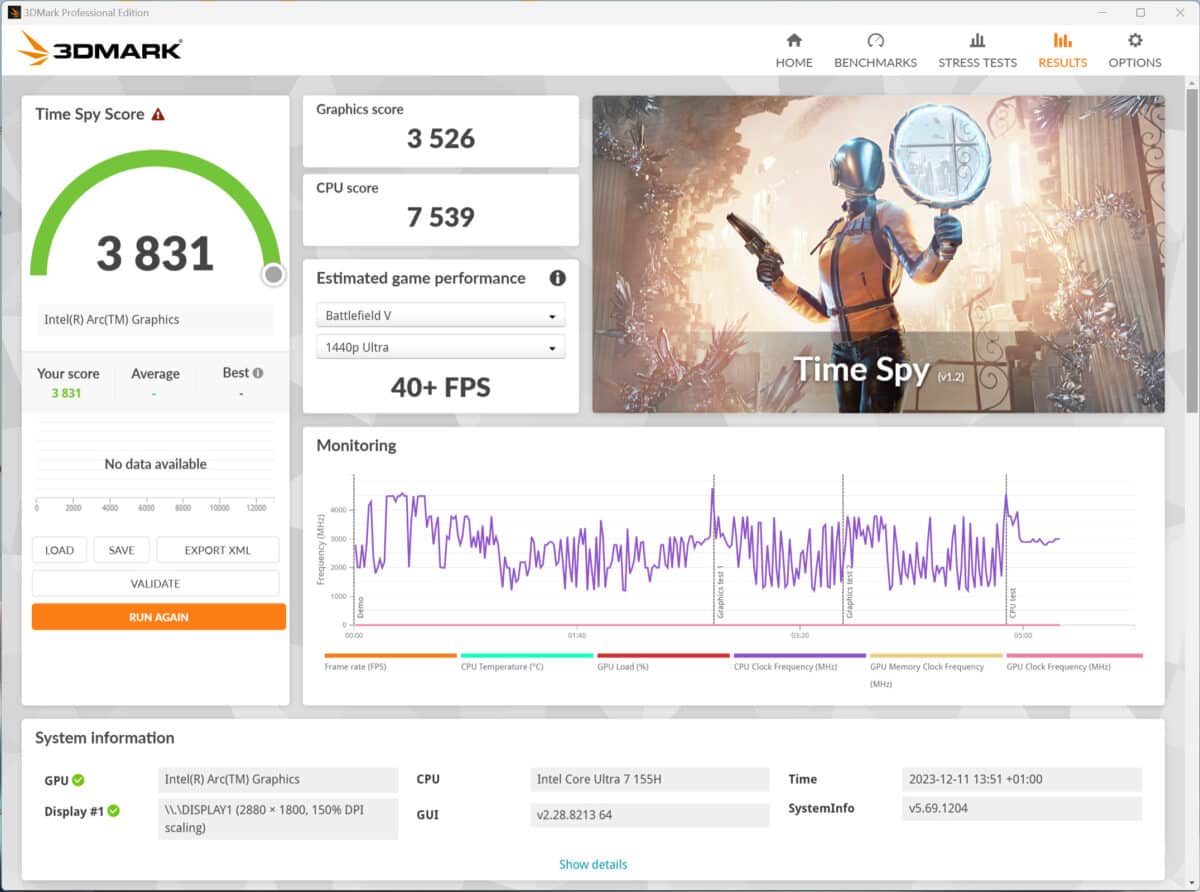The image size is (1200, 892).
Task: Click the green check icon beside GPU
Action: point(78,780)
